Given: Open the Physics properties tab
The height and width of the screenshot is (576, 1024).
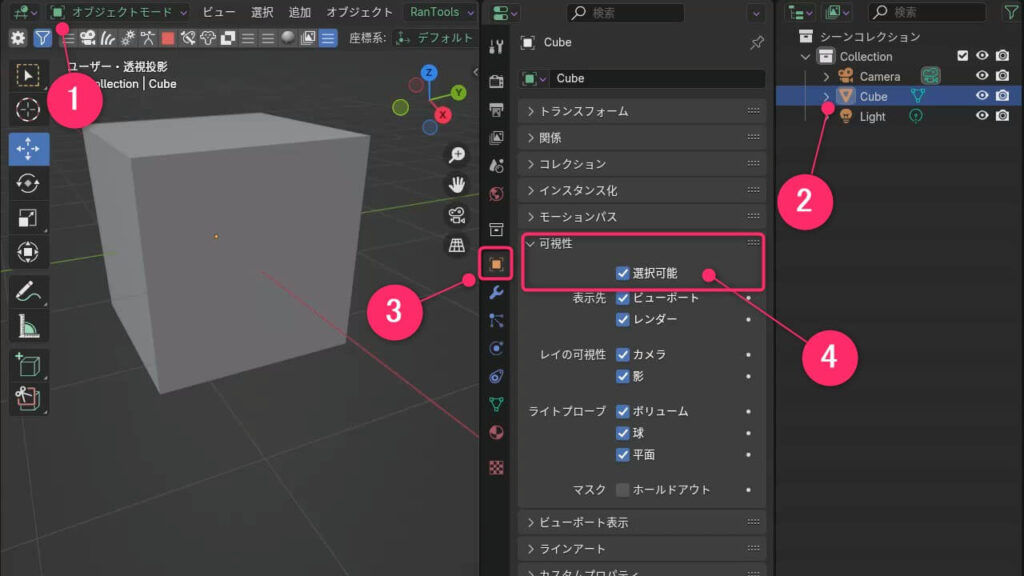Looking at the screenshot, I should (496, 349).
